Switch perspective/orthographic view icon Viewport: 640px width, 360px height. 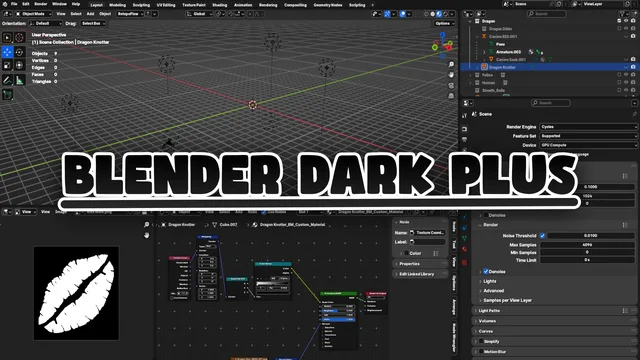[451, 96]
